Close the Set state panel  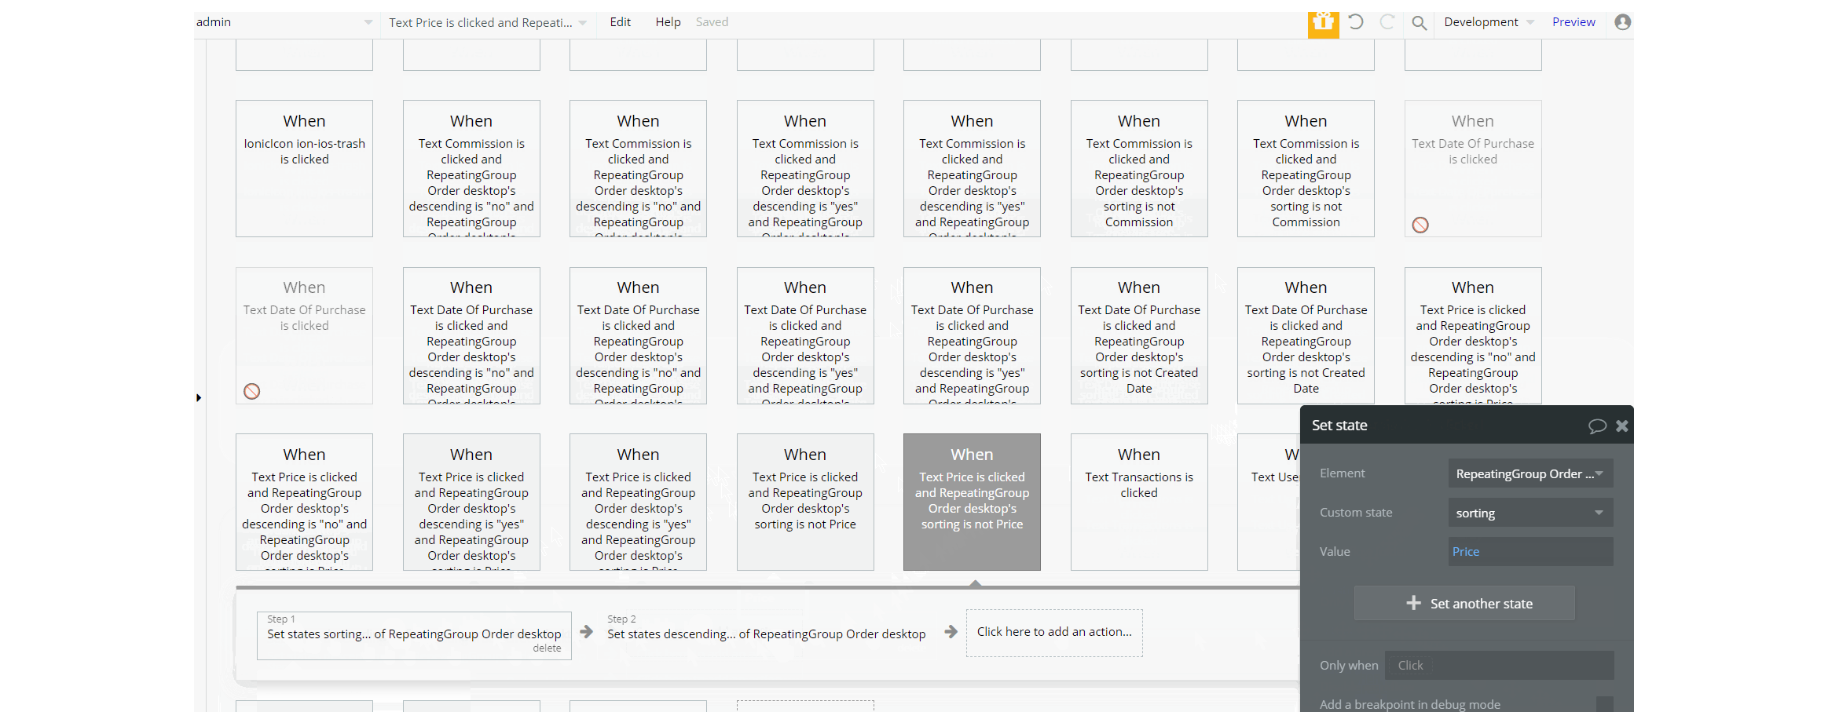(1622, 425)
